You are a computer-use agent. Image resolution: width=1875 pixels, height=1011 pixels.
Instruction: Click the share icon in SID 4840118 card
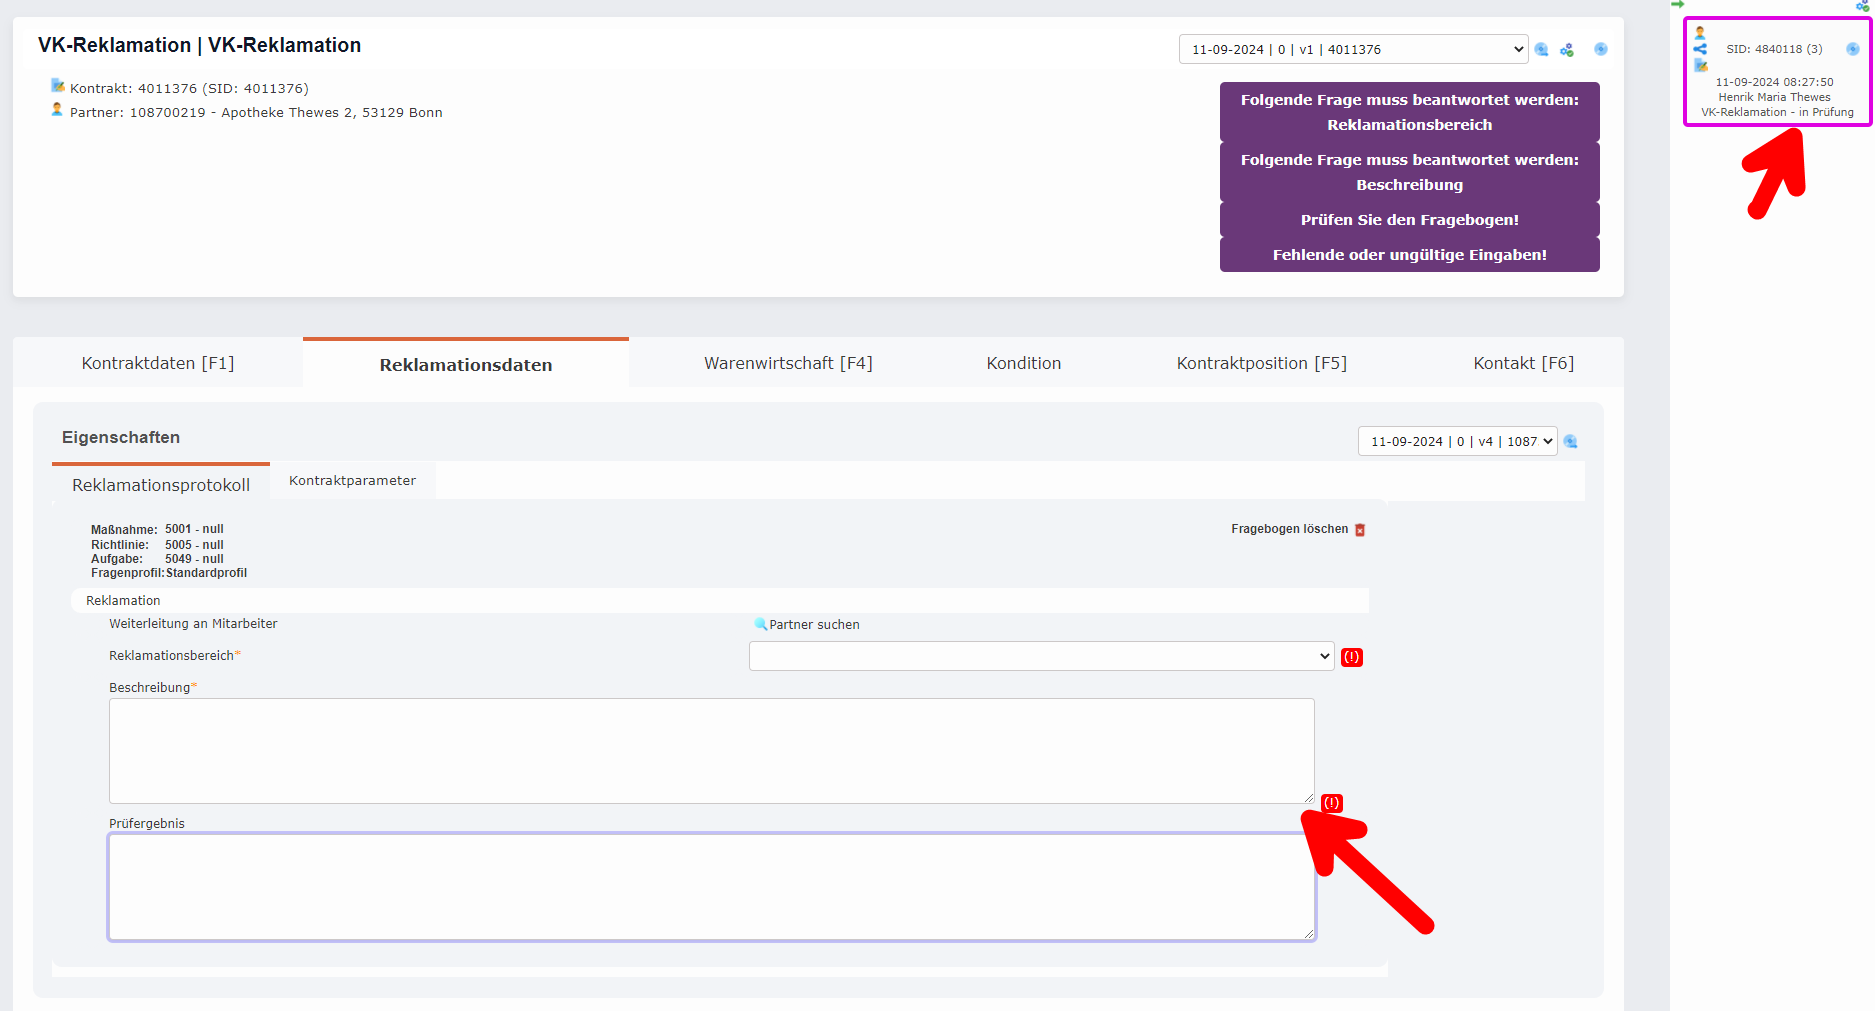[1700, 49]
